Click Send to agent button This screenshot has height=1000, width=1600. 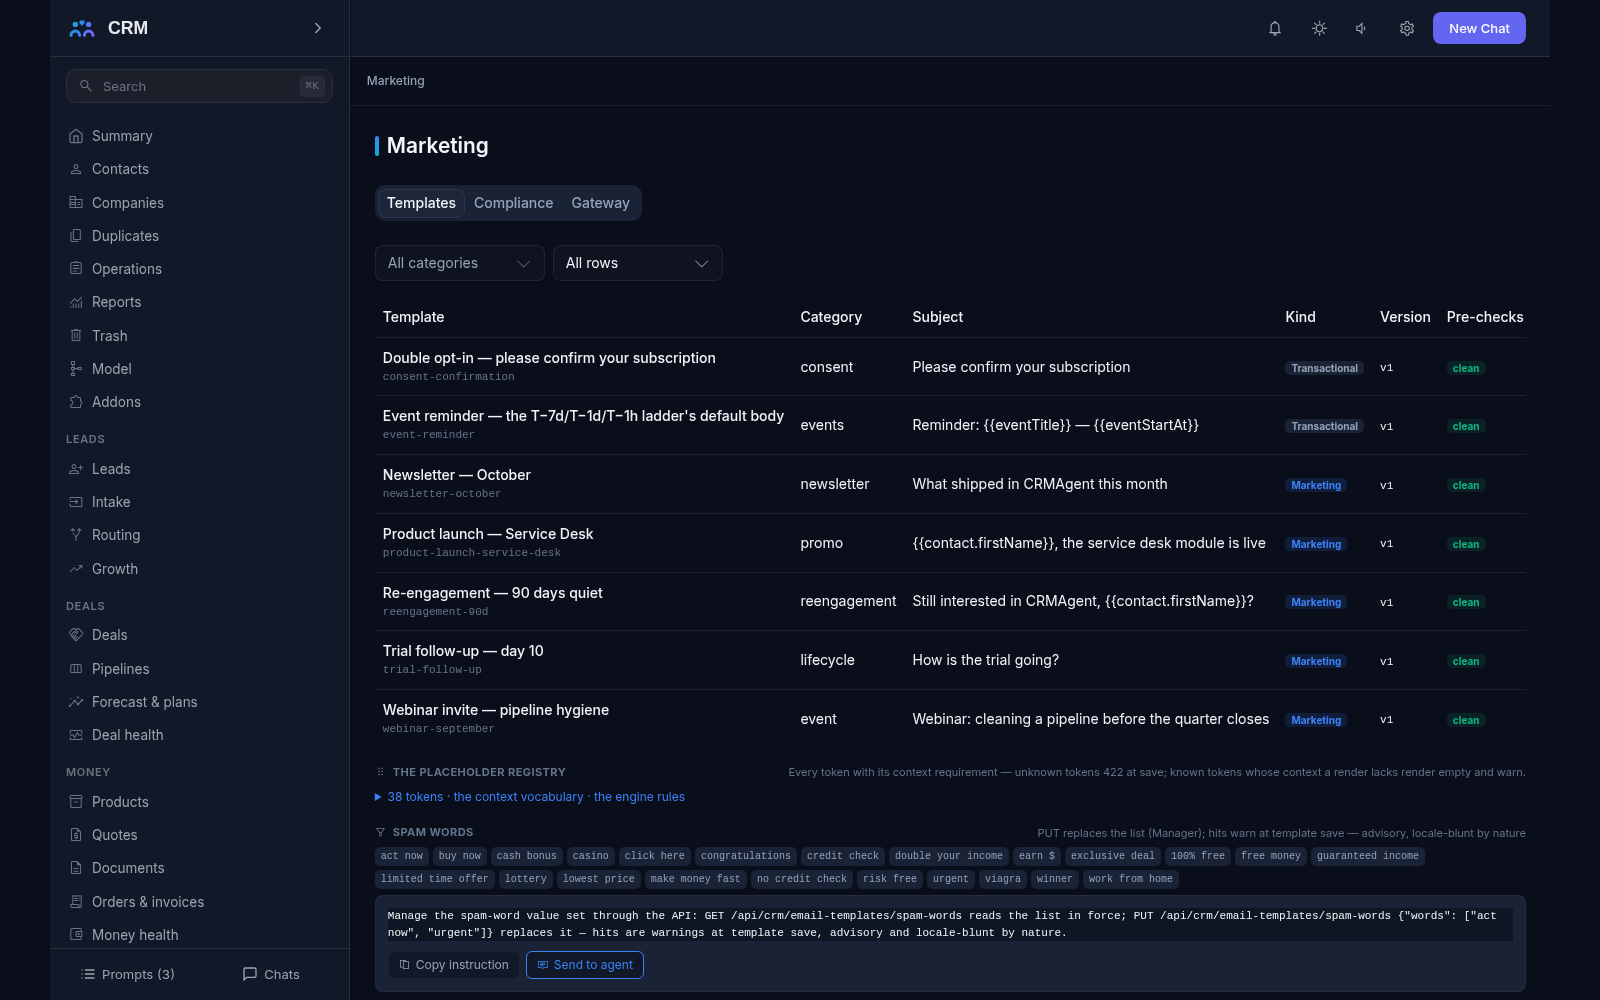click(x=585, y=965)
